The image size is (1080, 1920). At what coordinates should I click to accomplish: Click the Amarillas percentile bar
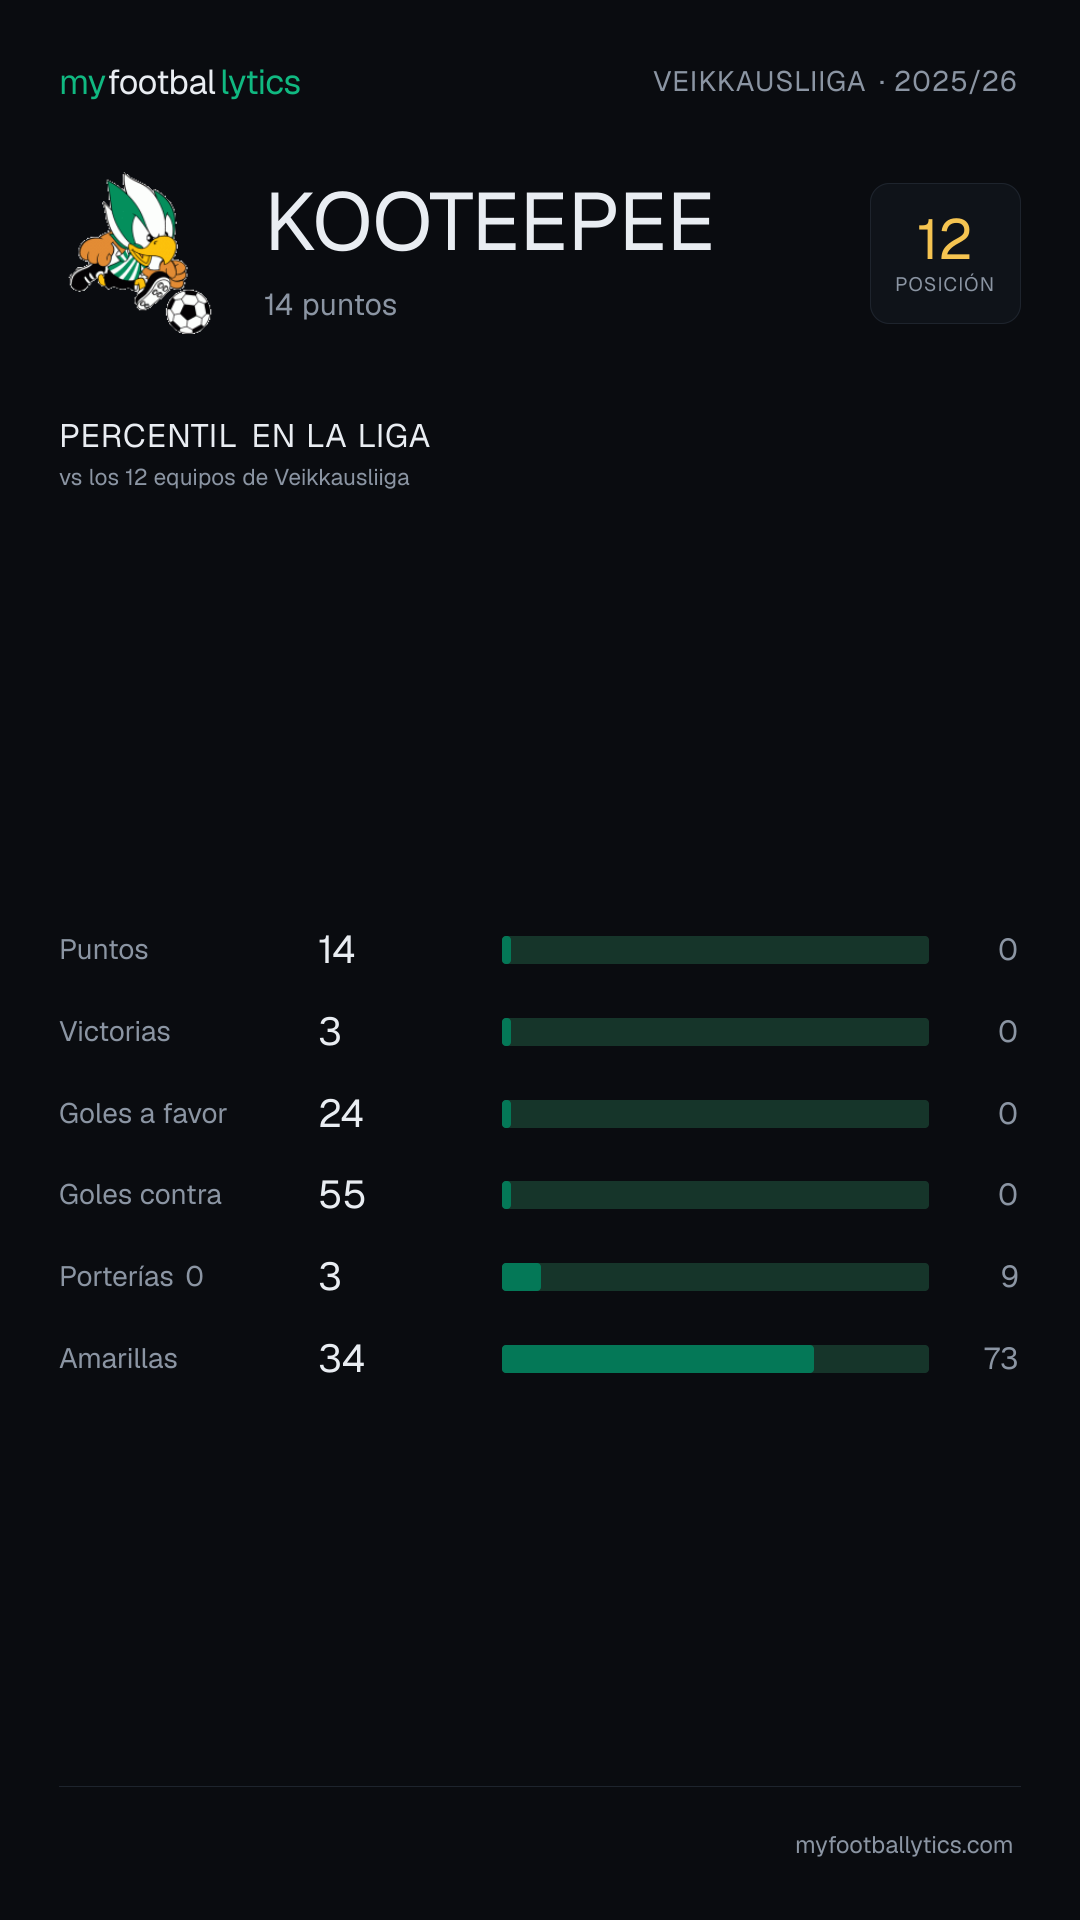(x=715, y=1359)
